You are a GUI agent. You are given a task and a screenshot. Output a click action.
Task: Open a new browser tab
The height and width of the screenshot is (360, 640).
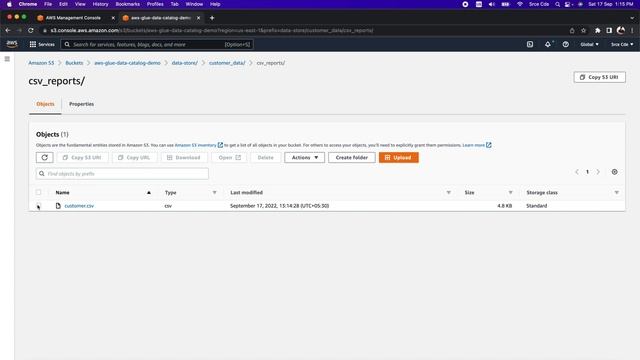[212, 18]
